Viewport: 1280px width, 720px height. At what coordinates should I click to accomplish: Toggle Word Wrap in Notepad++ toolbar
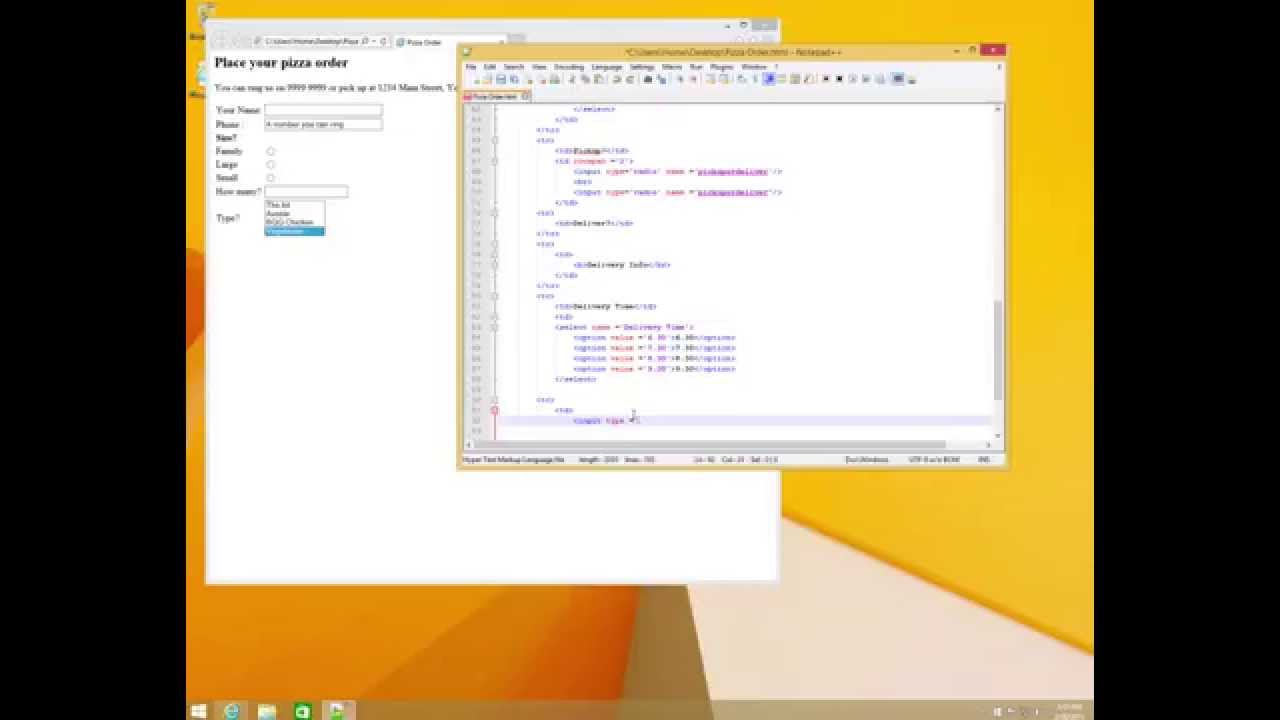(741, 79)
